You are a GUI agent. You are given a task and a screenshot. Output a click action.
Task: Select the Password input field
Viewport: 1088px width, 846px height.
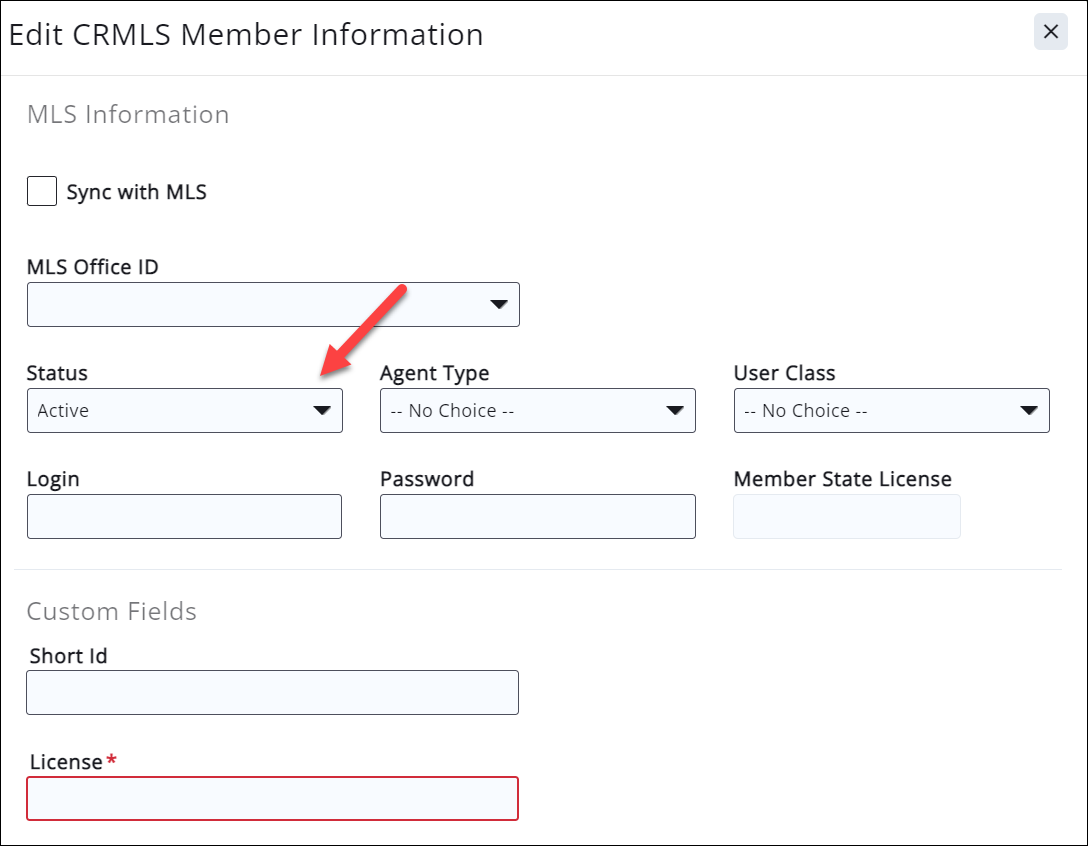tap(537, 516)
